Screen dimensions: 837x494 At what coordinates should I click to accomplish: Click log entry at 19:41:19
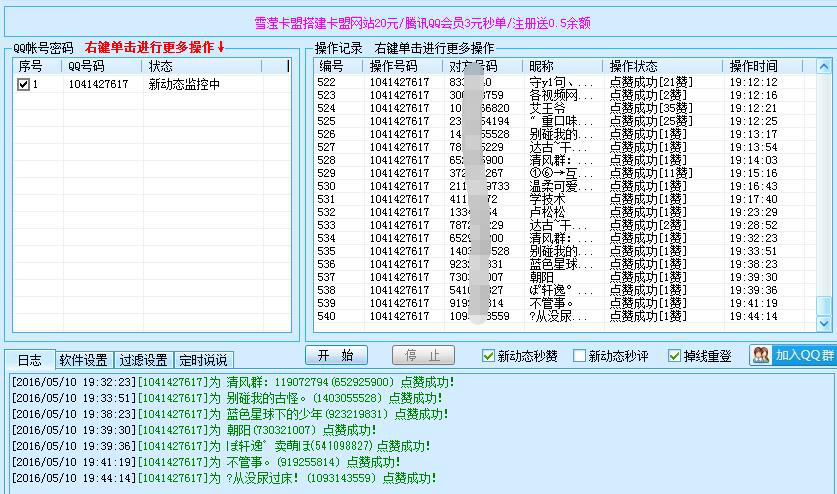click(206, 462)
